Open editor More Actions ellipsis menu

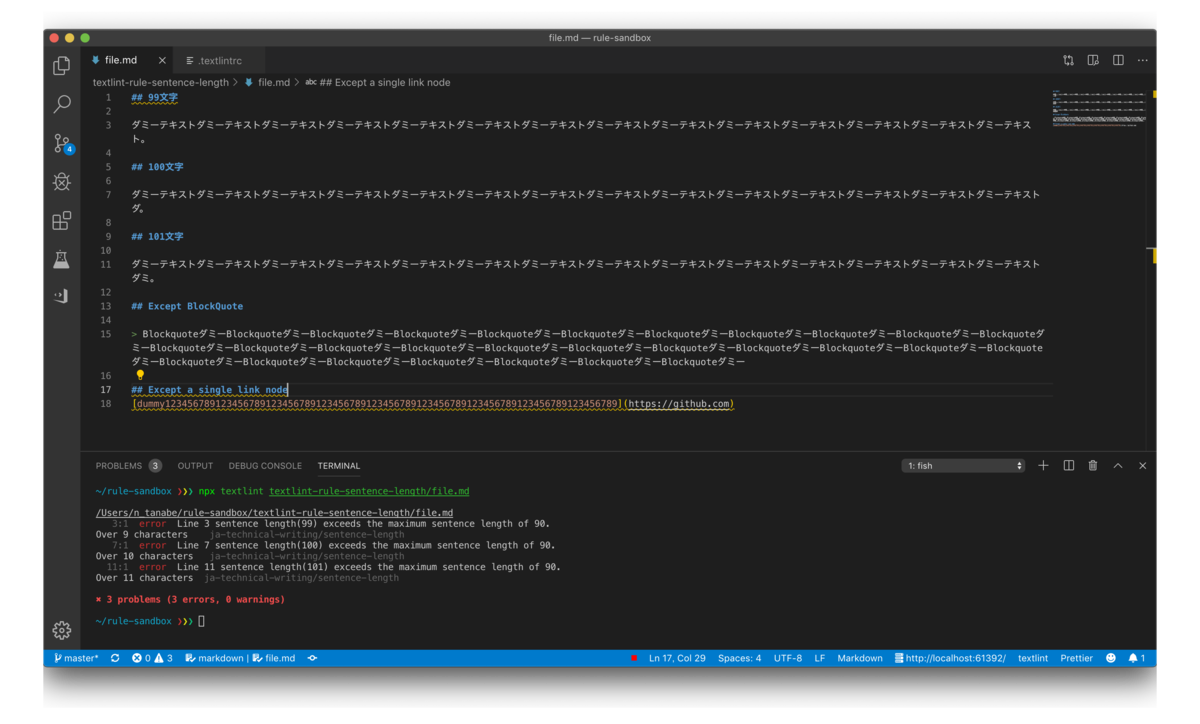tap(1143, 61)
